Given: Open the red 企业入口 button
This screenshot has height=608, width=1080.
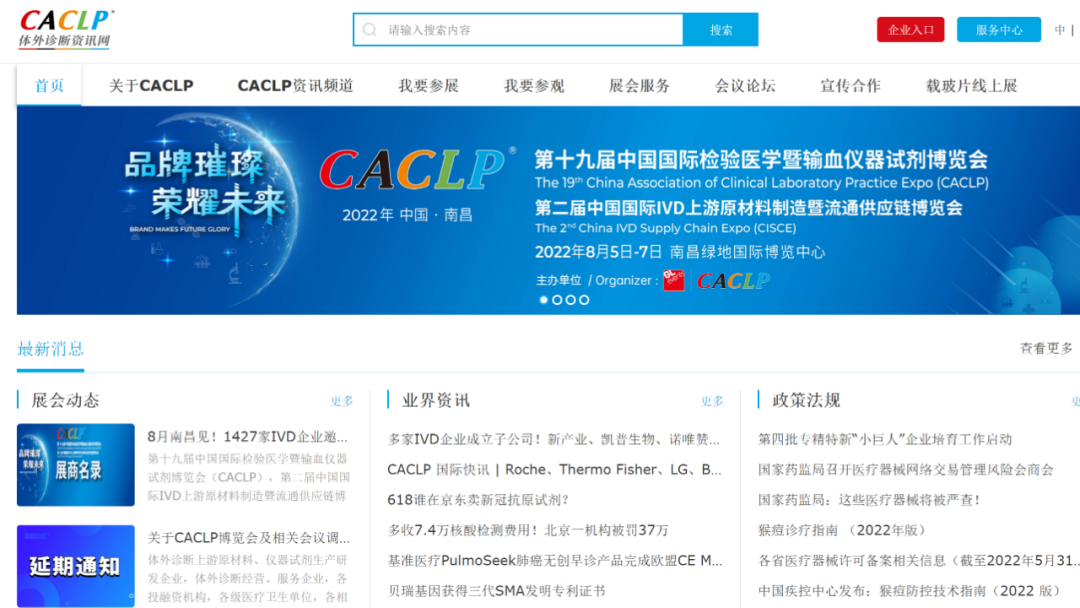Looking at the screenshot, I should (x=911, y=30).
